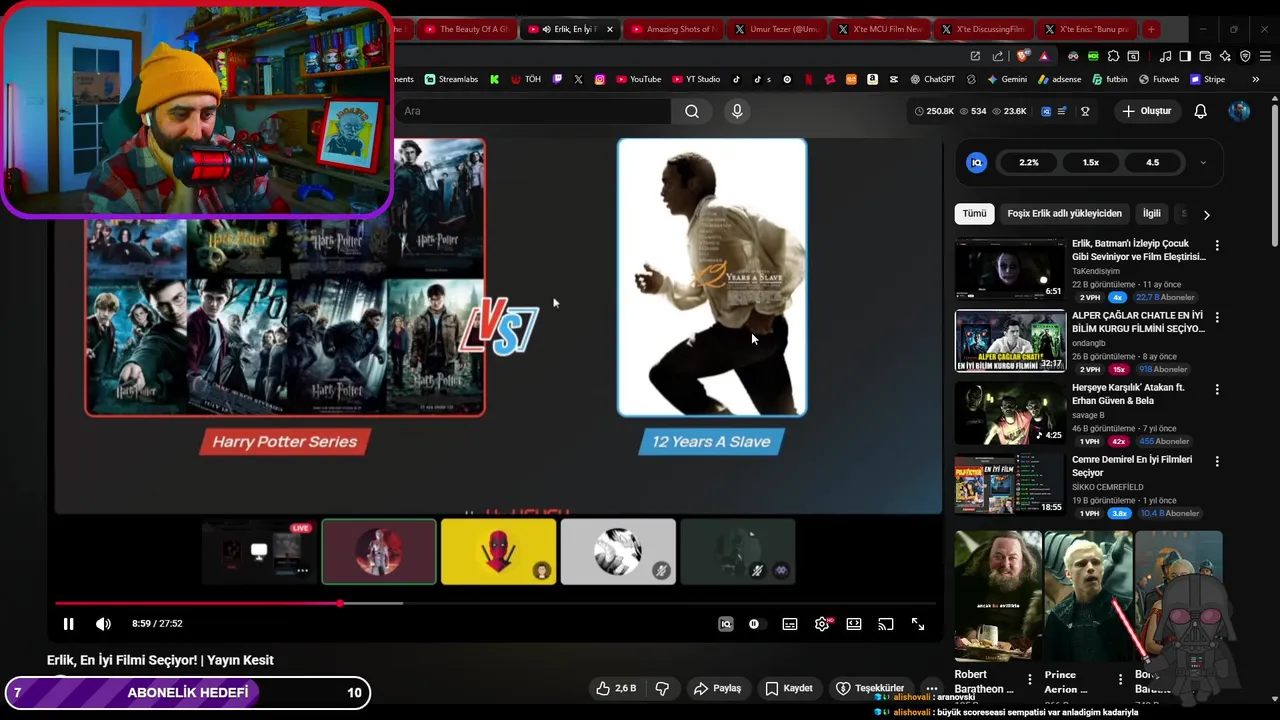Open the Stripe bookmark

point(1207,79)
